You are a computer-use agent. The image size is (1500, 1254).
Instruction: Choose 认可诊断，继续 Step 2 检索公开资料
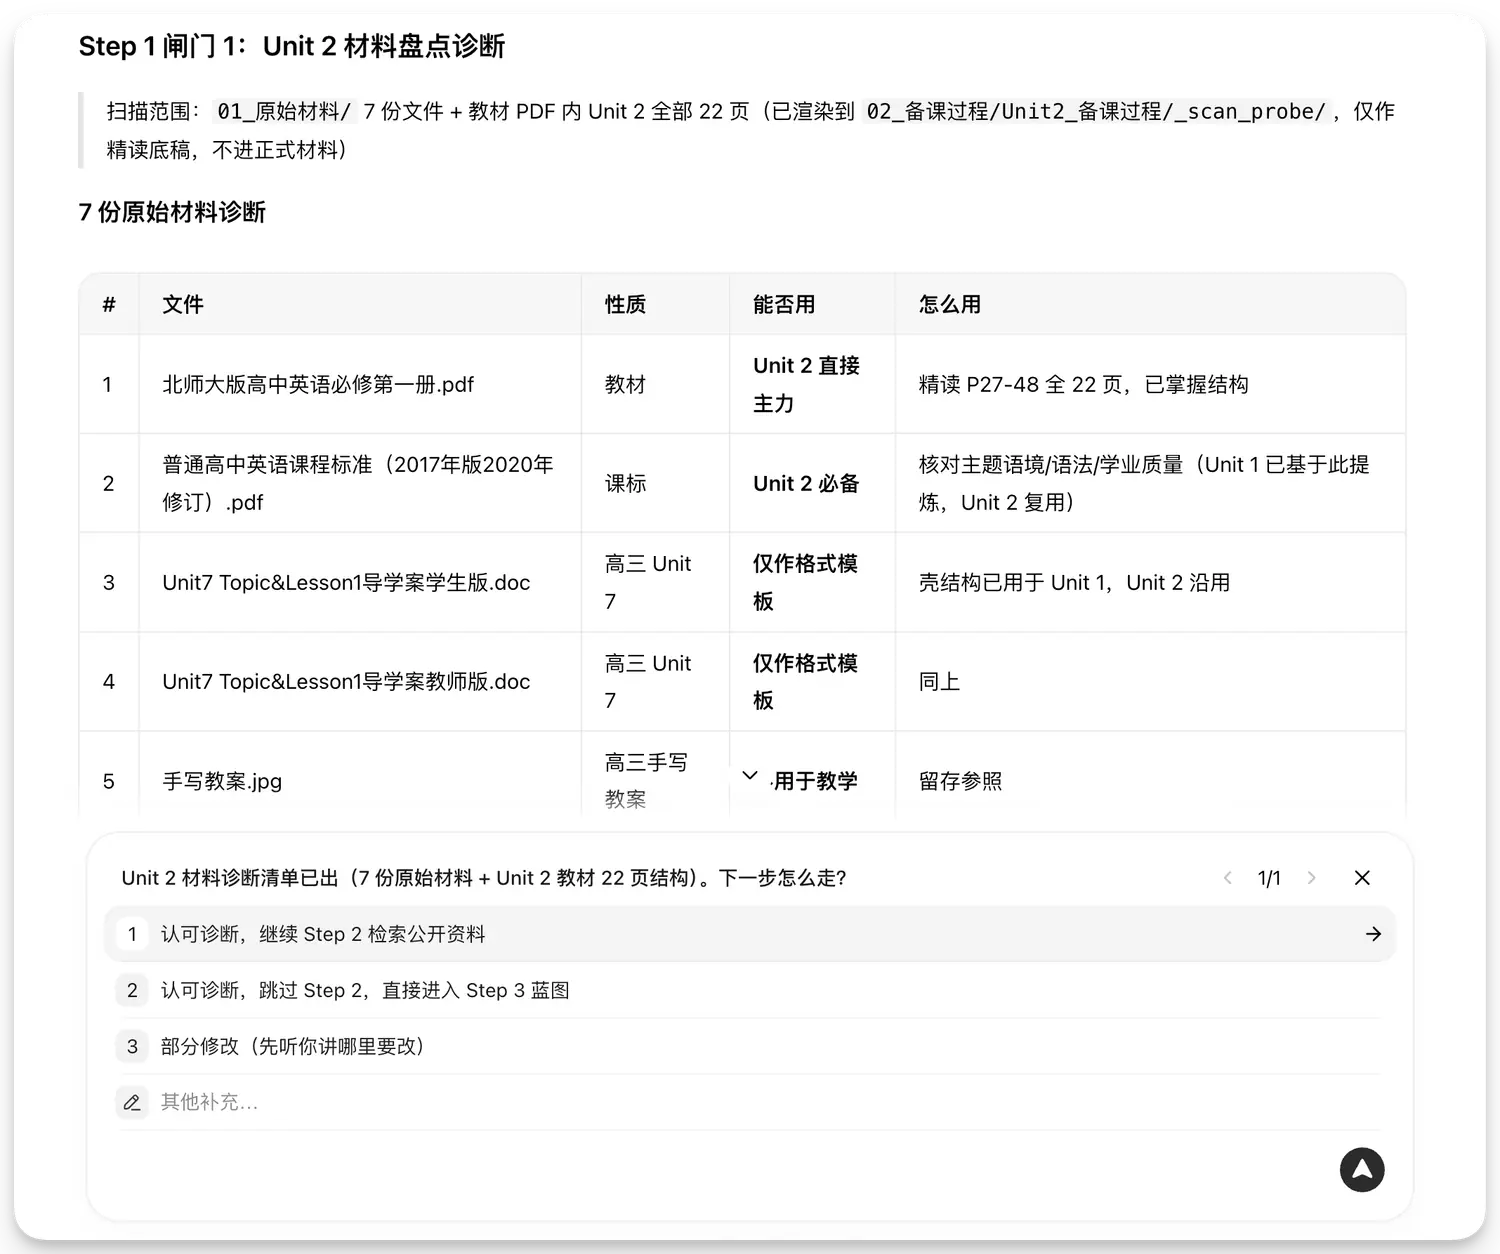click(x=749, y=934)
